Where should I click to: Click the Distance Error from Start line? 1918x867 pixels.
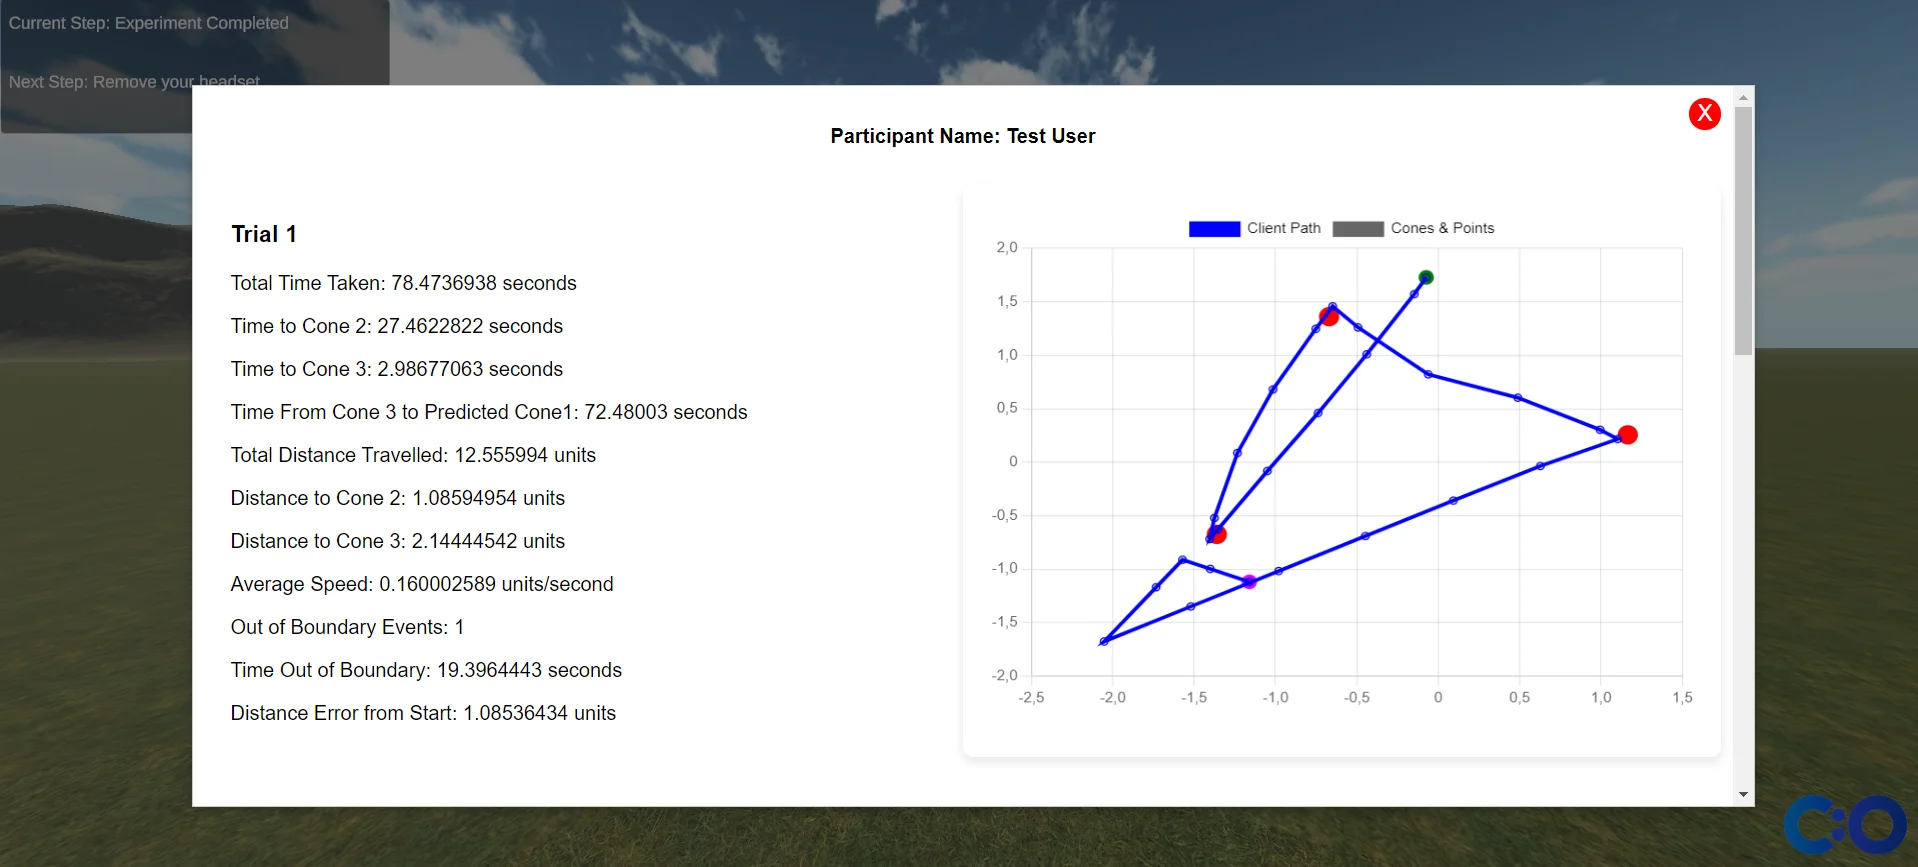tap(423, 713)
